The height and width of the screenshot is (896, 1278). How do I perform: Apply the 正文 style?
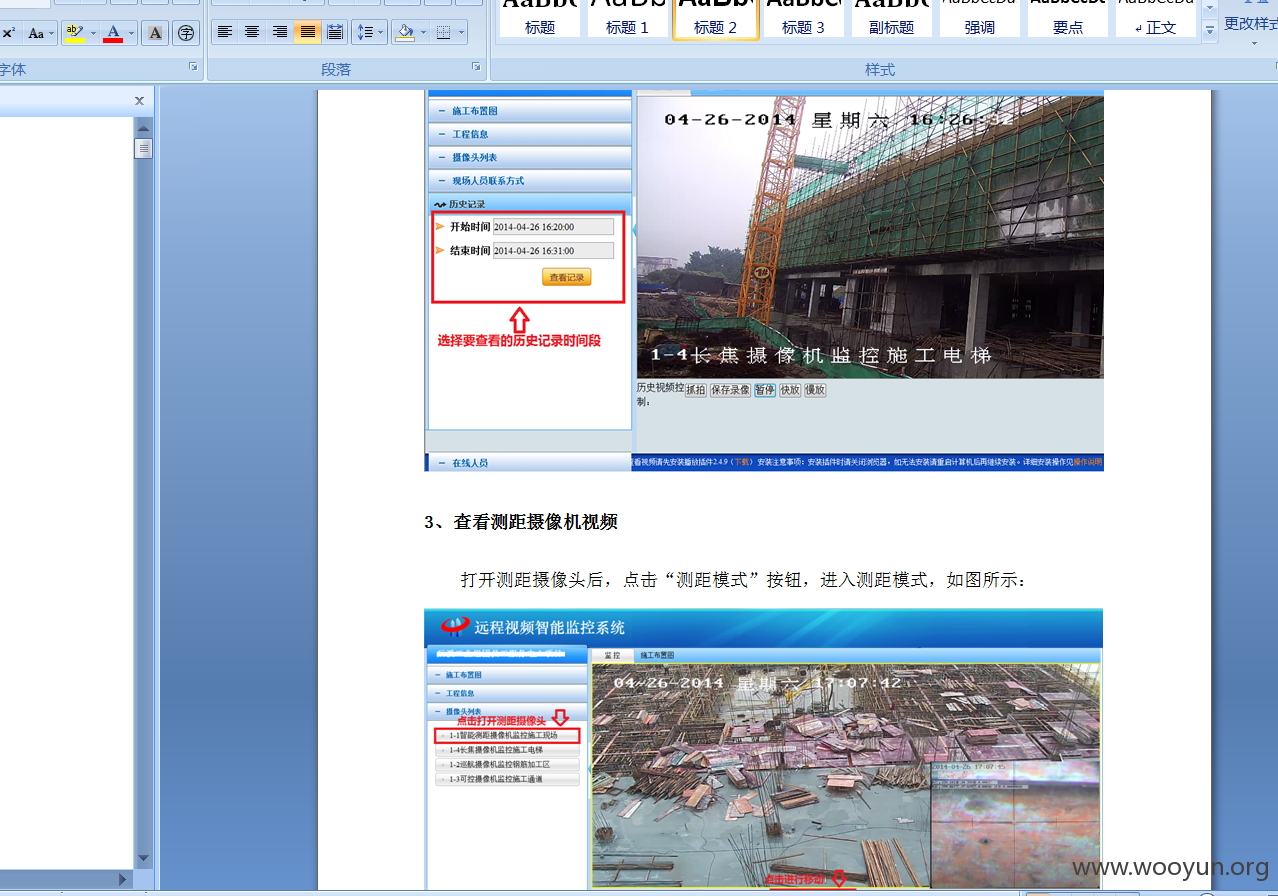click(1156, 18)
